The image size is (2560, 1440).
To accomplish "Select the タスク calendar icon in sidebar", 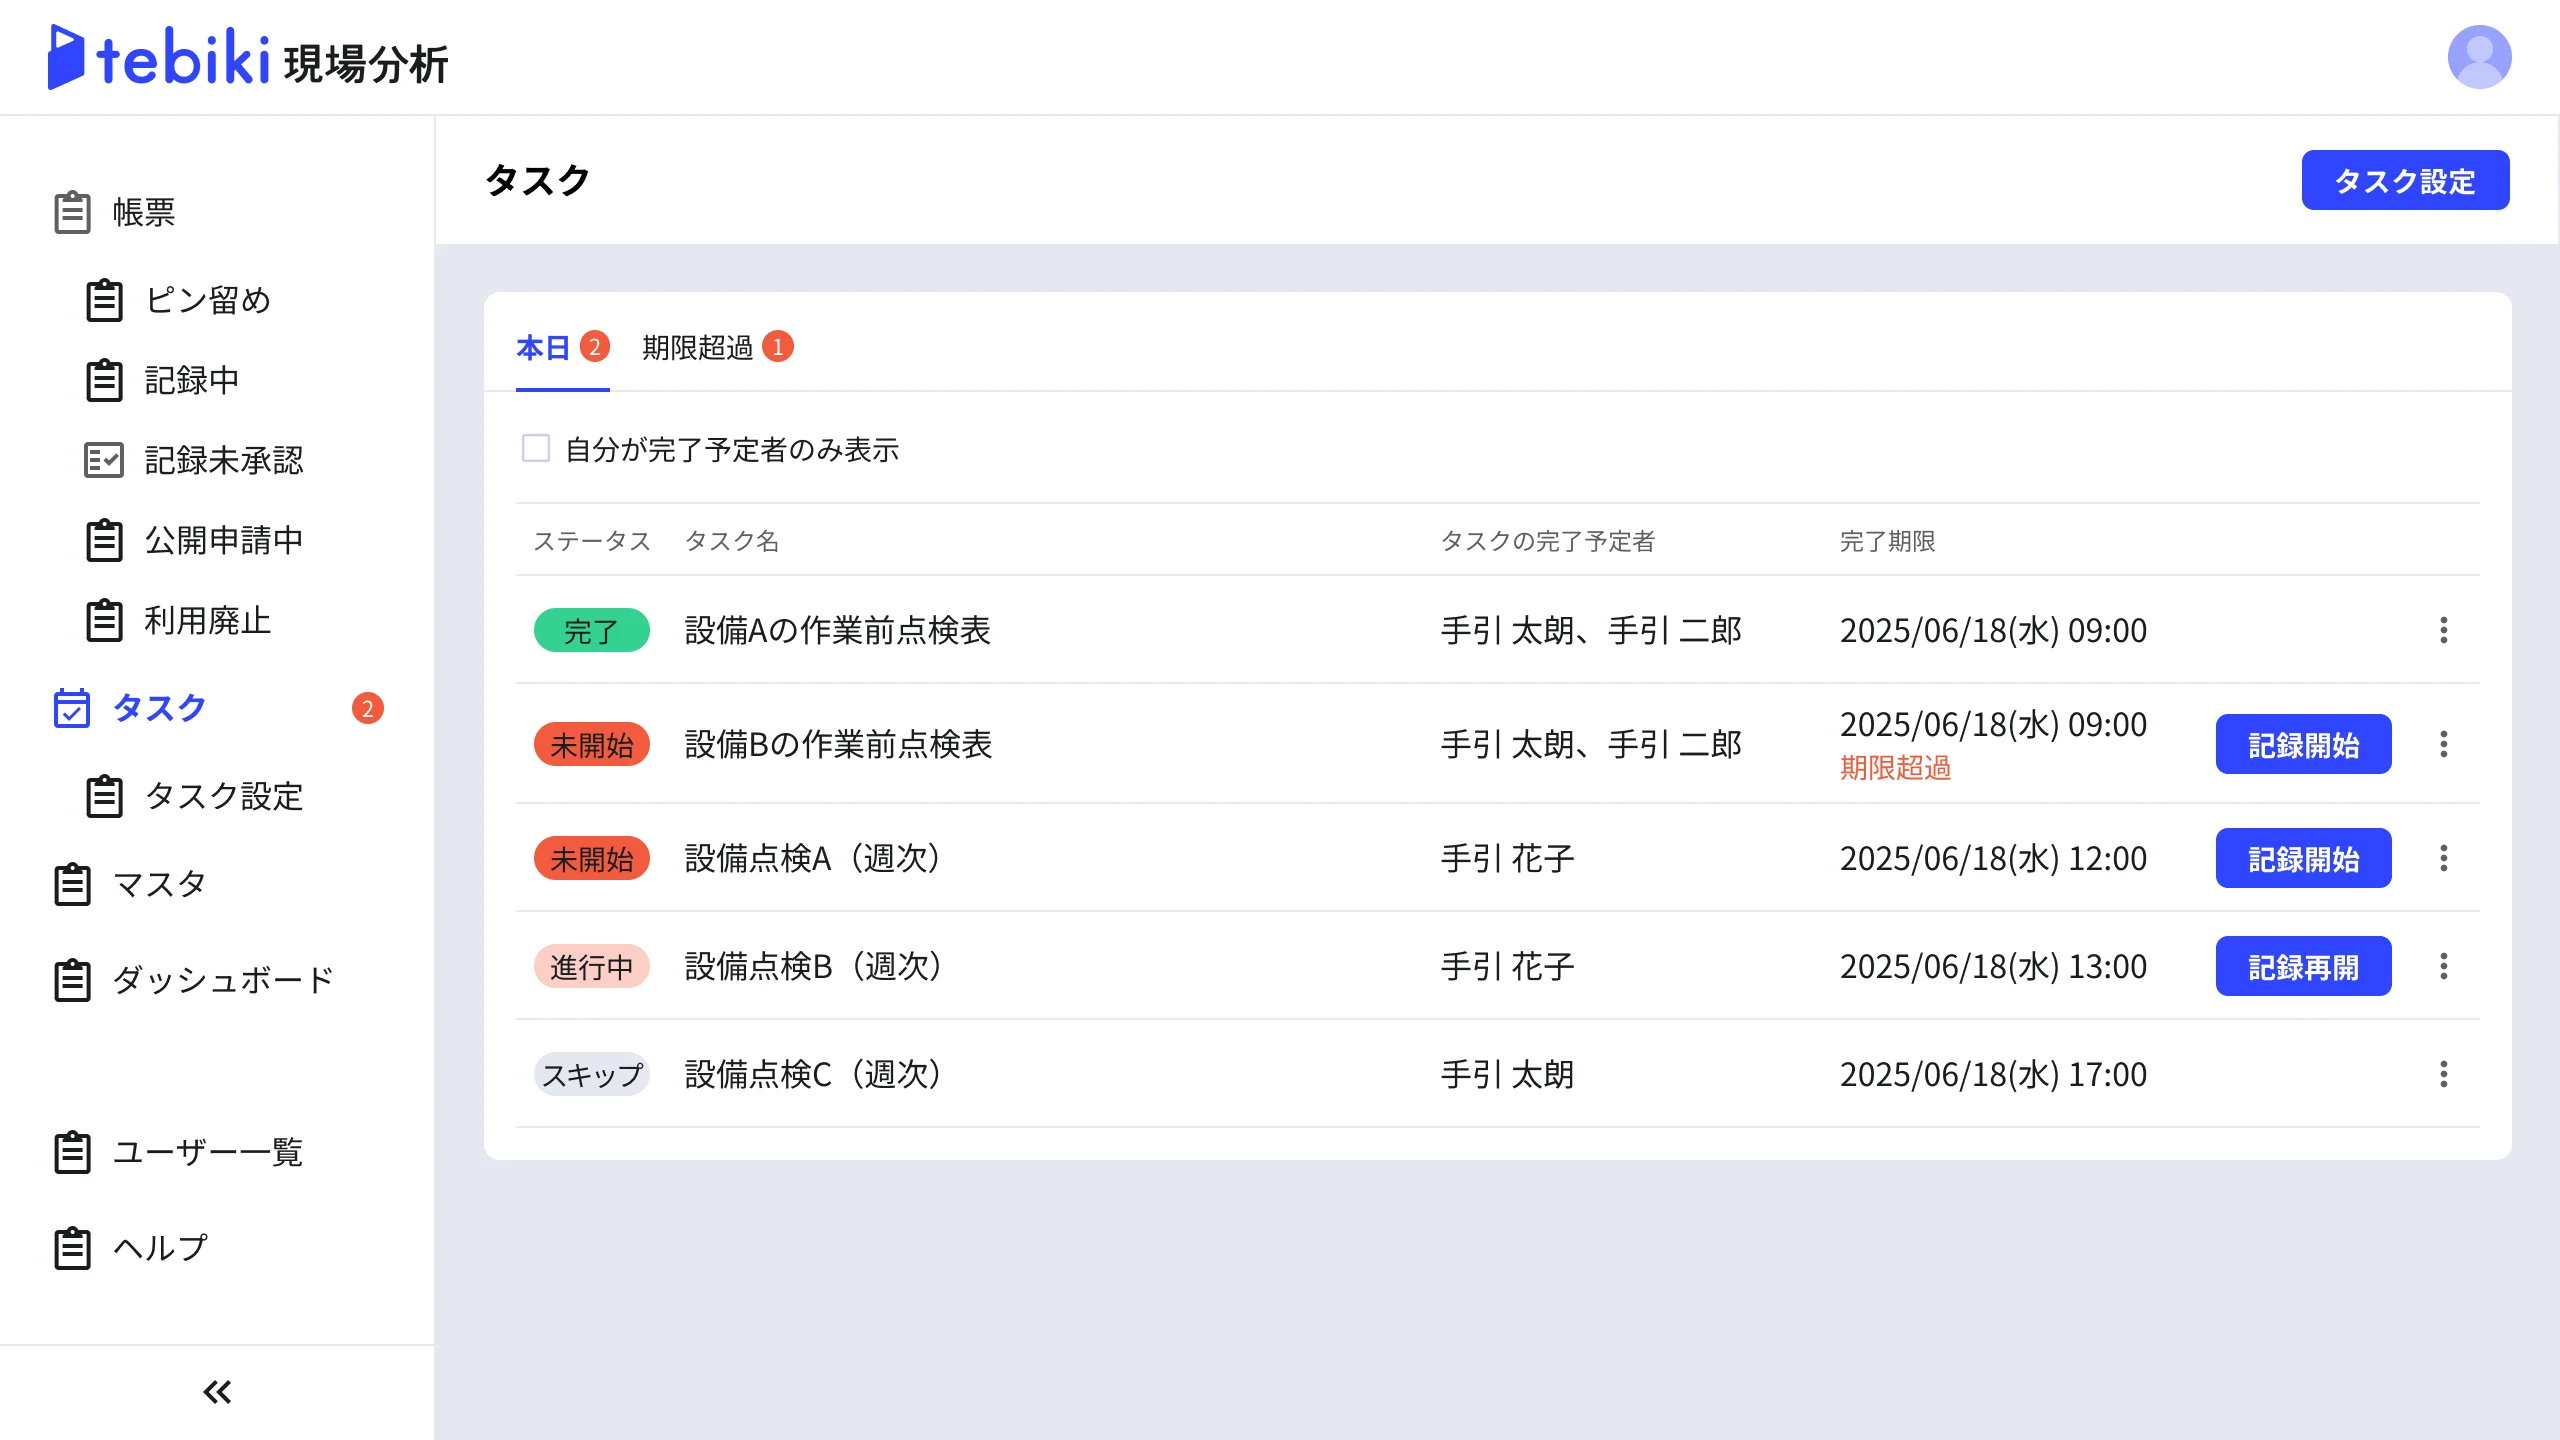I will pyautogui.click(x=72, y=708).
